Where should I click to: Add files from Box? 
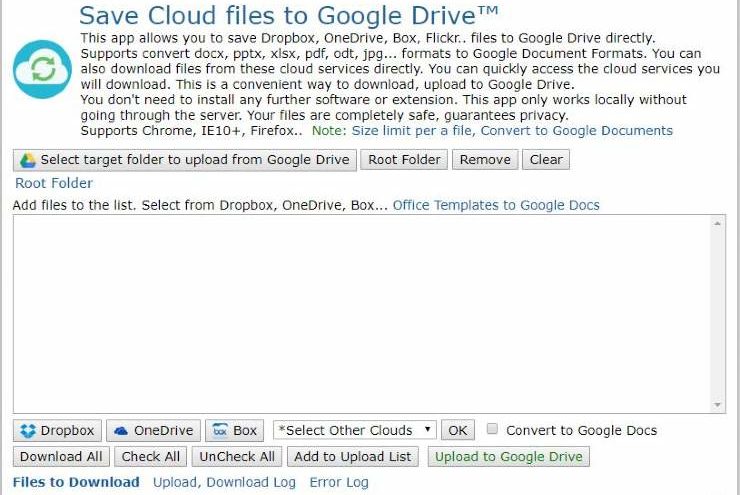235,431
